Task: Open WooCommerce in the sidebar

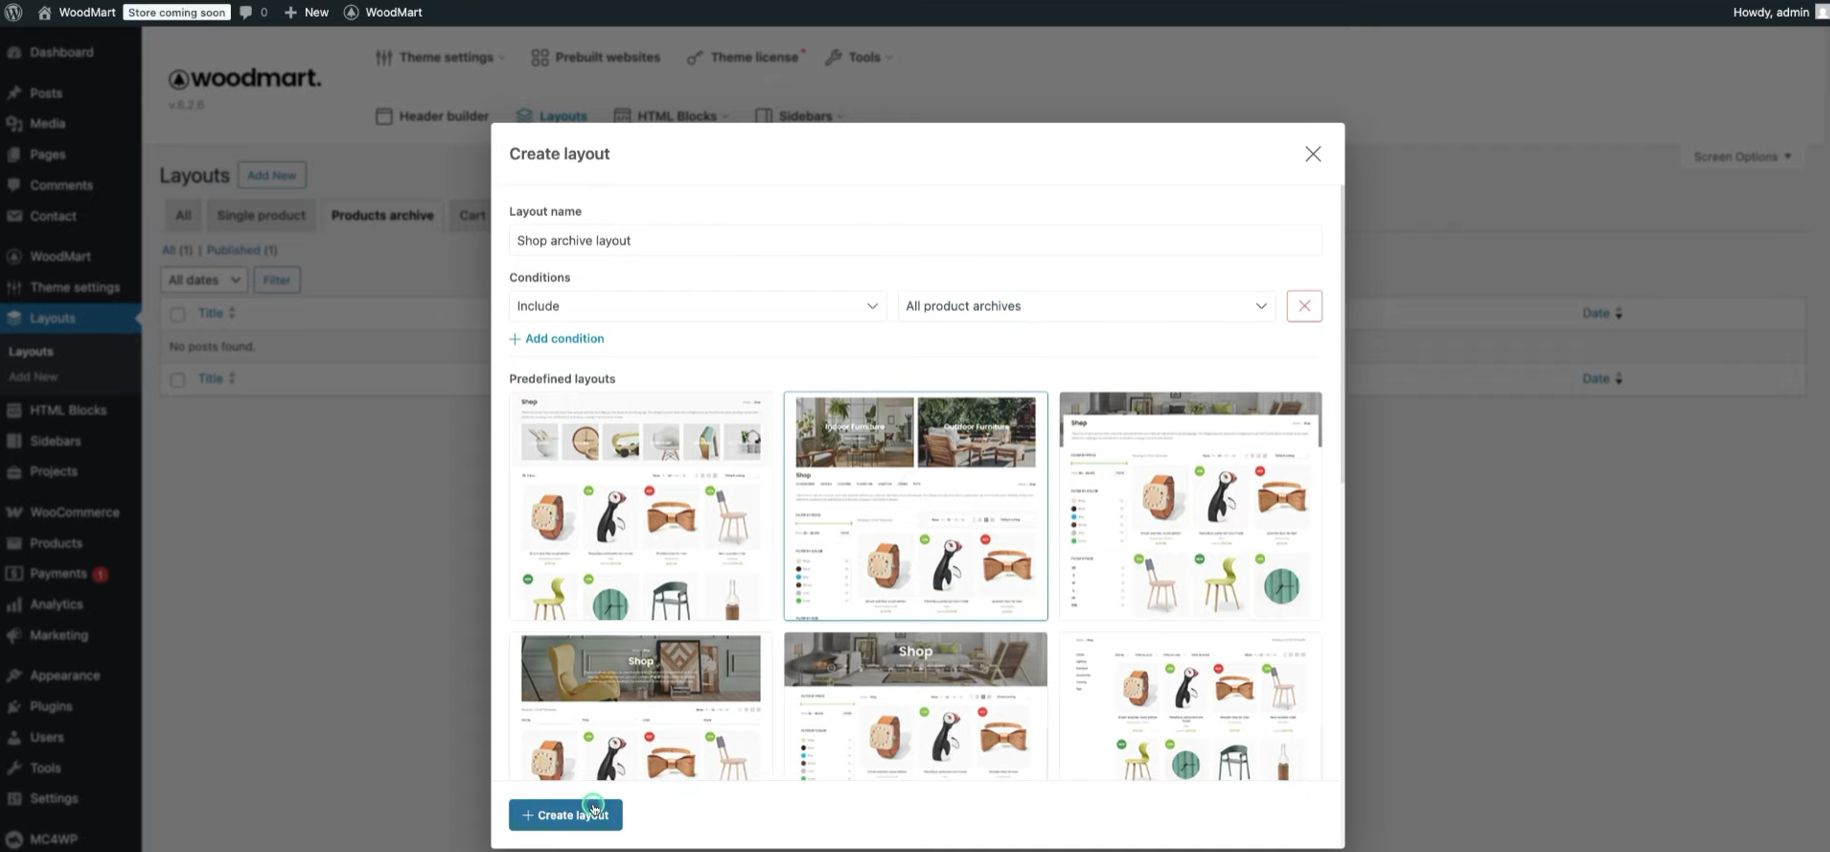Action: tap(74, 512)
